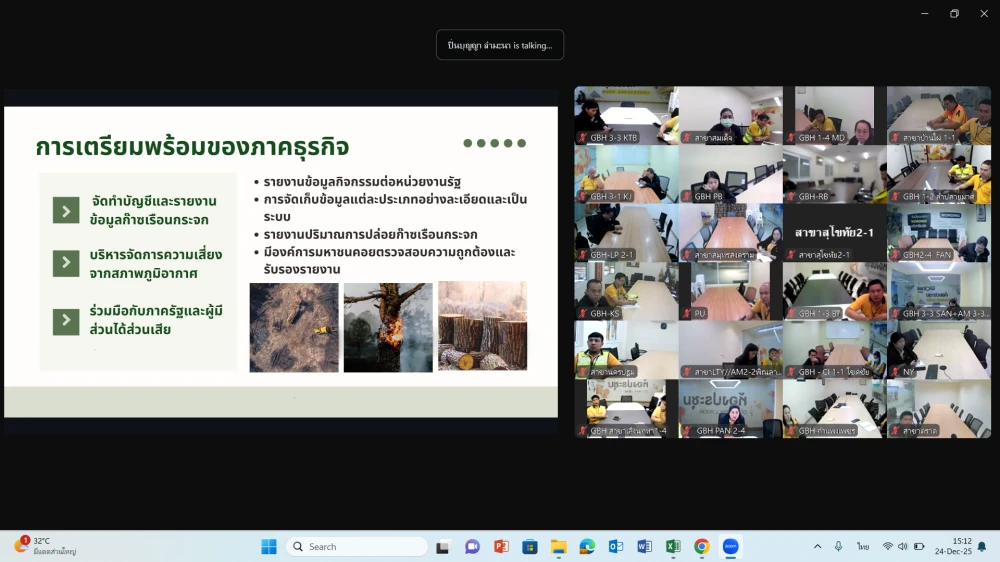
Task: Open Microsoft Store from the taskbar
Action: (530, 547)
